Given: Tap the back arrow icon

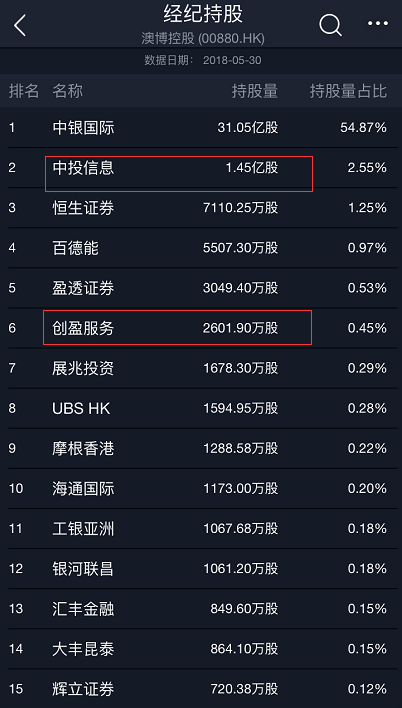Looking at the screenshot, I should pos(19,25).
